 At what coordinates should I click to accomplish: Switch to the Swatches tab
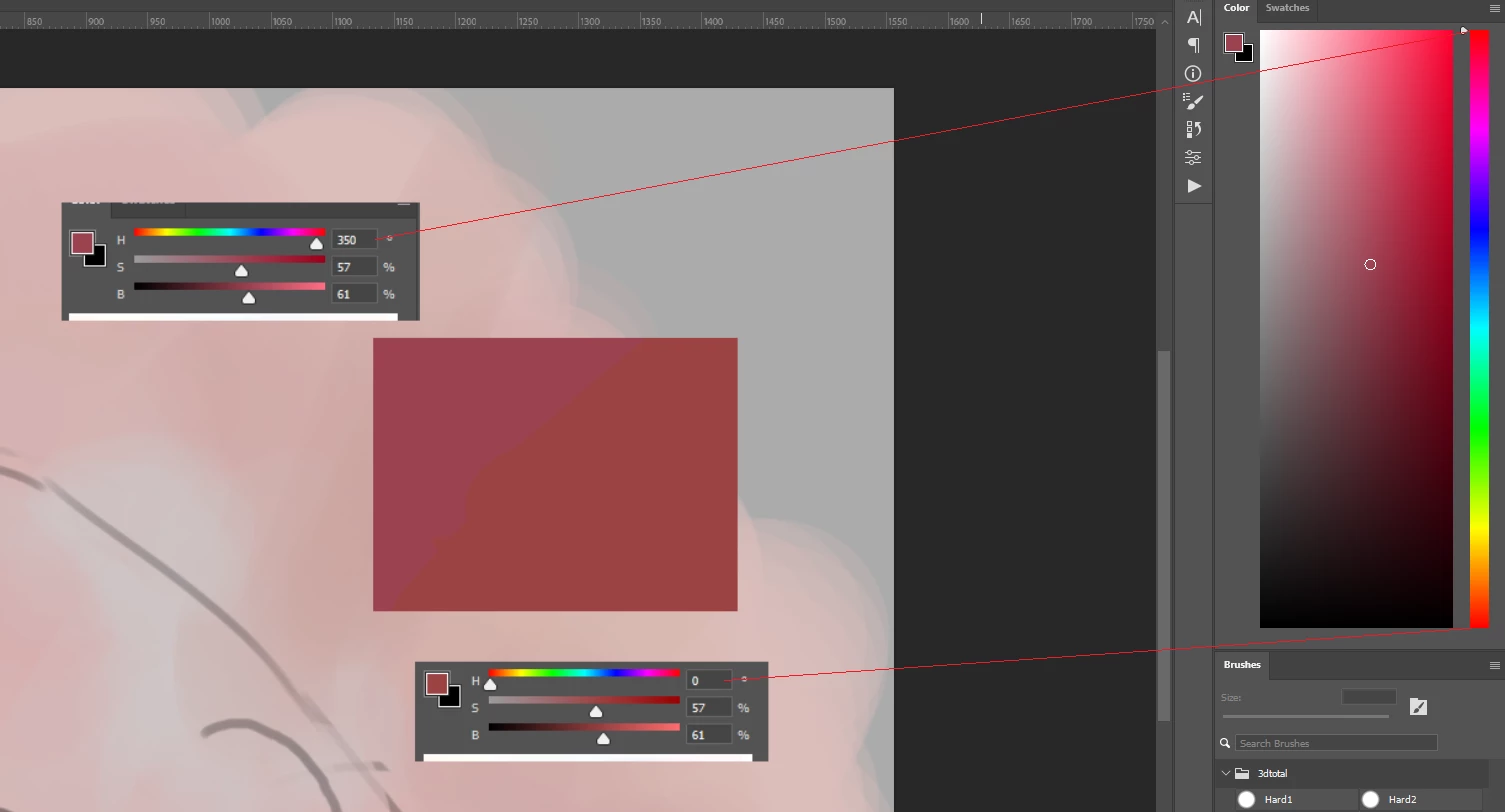point(1287,8)
